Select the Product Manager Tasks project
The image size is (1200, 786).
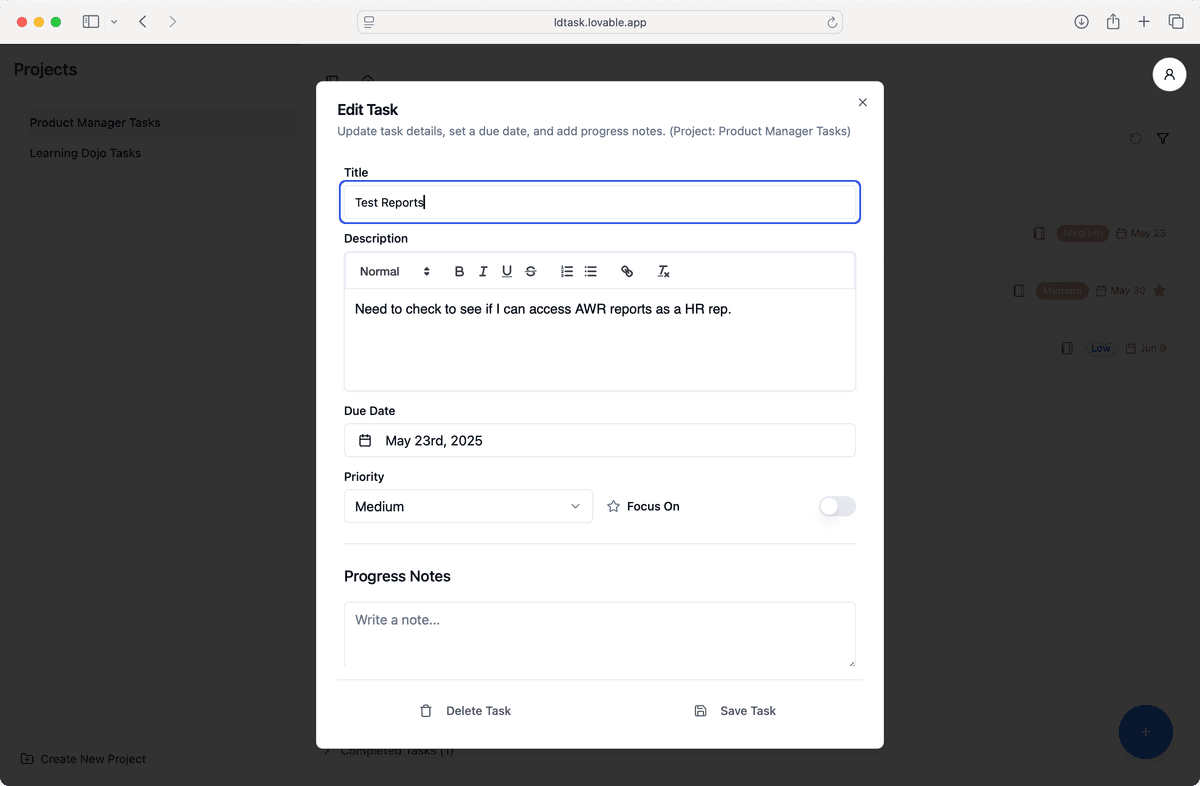pyautogui.click(x=95, y=123)
